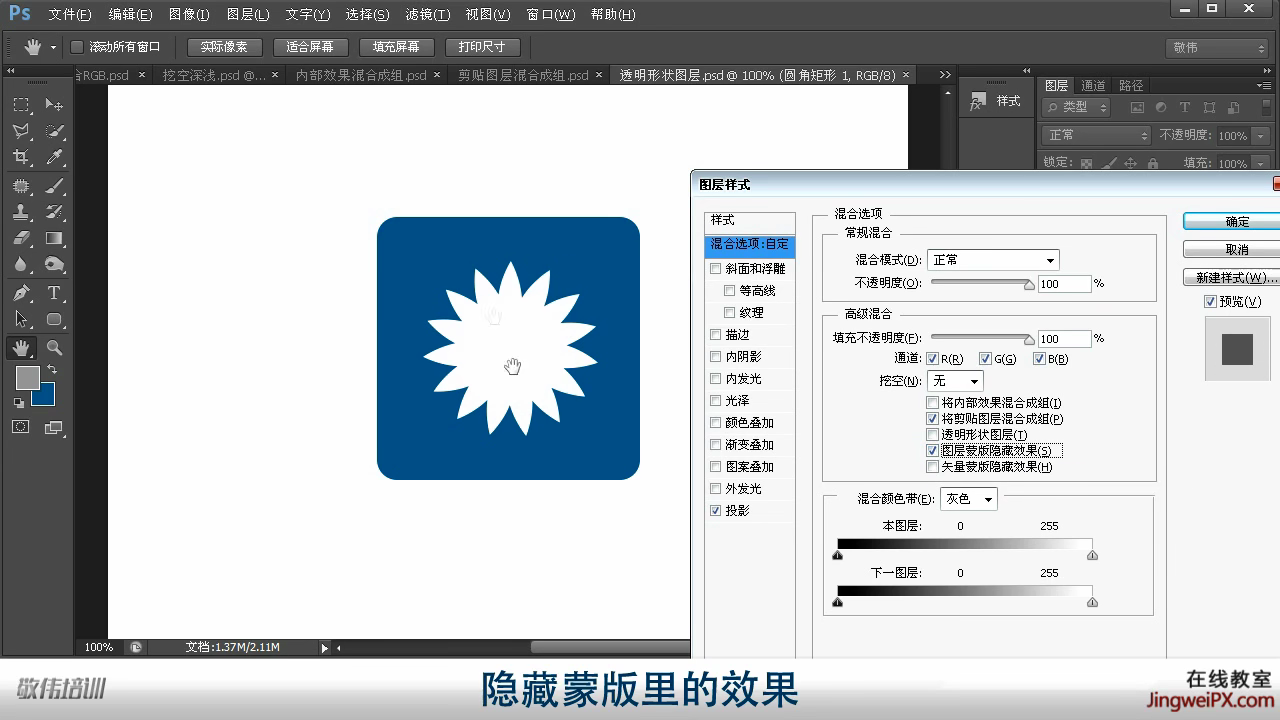Toggle the R channel checkbox

click(x=933, y=359)
